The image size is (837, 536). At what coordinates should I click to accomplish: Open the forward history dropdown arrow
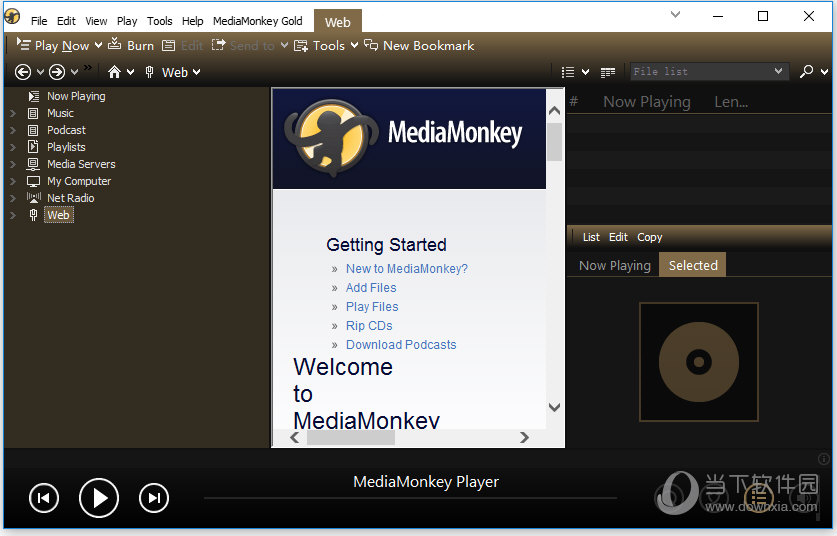pyautogui.click(x=74, y=72)
